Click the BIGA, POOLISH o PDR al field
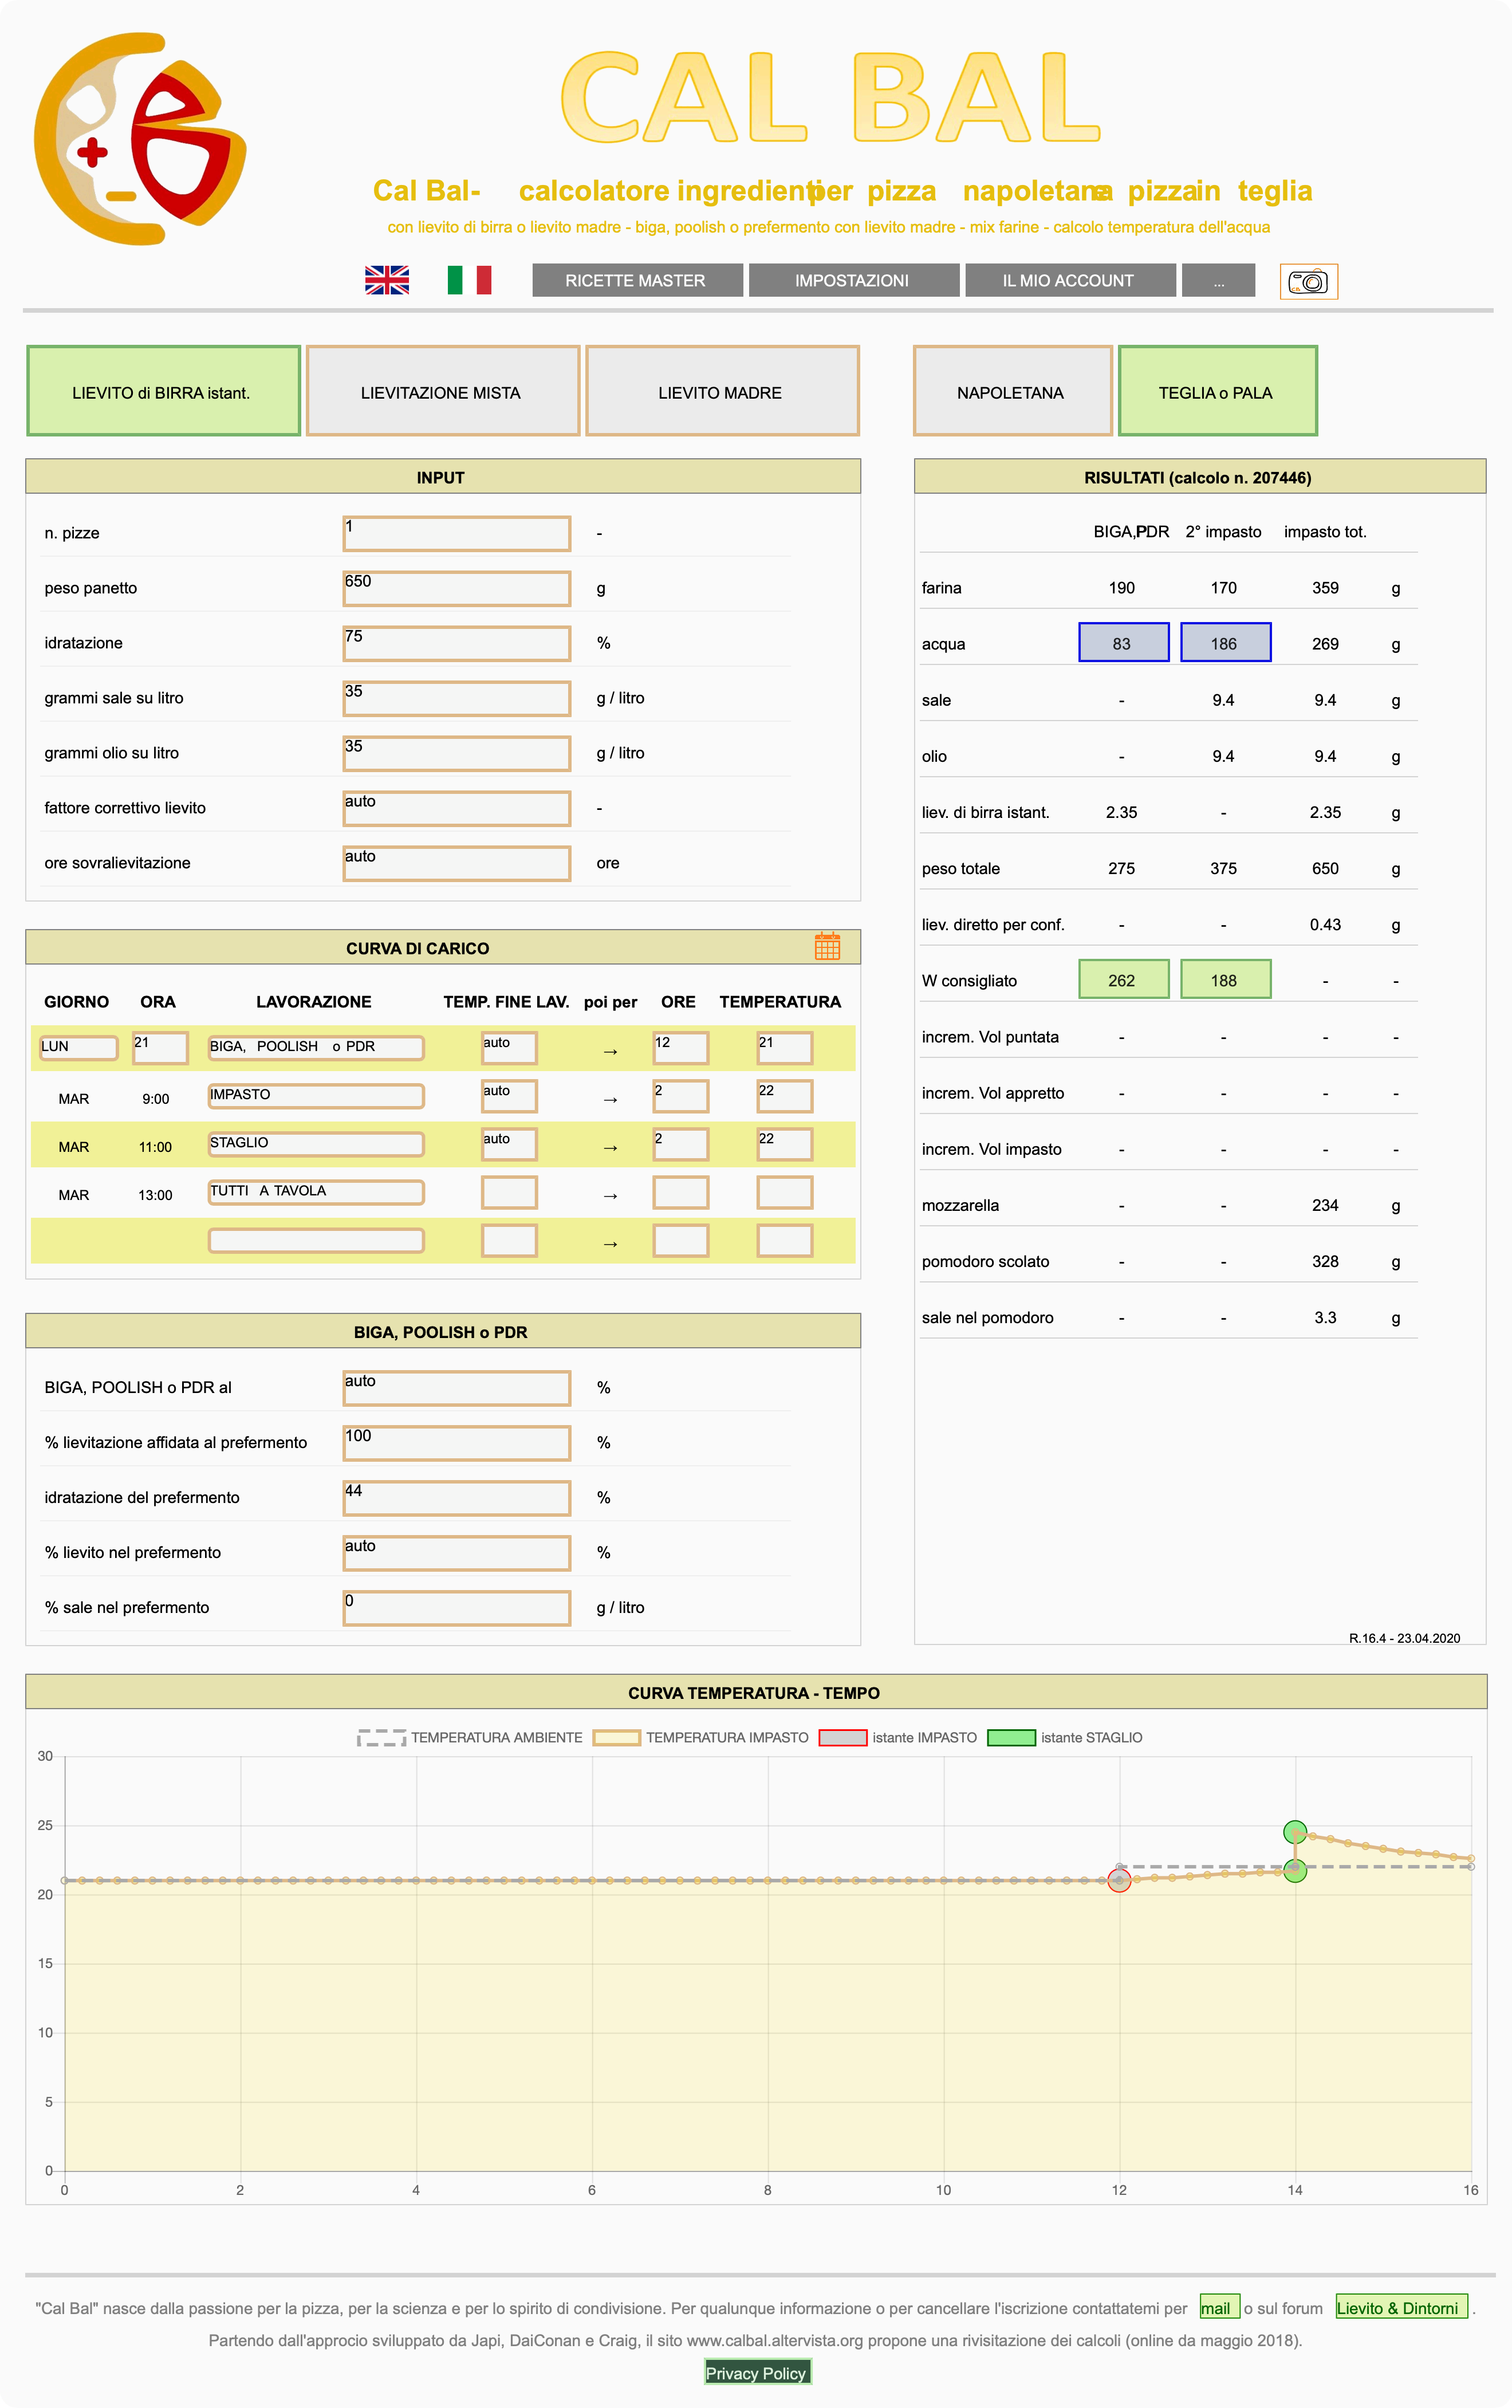Screen dimensions: 1512x2408 (x=456, y=1388)
